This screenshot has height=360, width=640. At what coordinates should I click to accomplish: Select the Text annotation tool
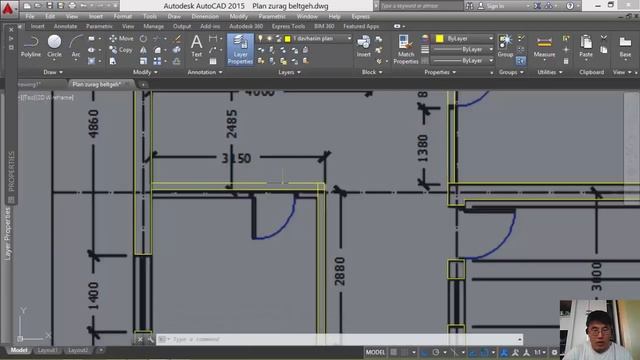pos(196,46)
